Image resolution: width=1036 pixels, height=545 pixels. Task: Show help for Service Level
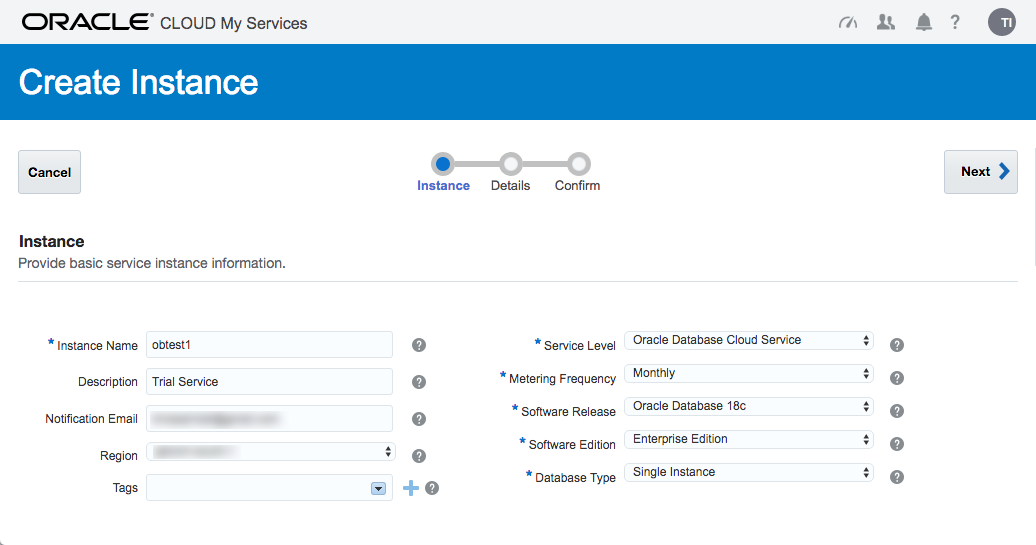[x=897, y=345]
